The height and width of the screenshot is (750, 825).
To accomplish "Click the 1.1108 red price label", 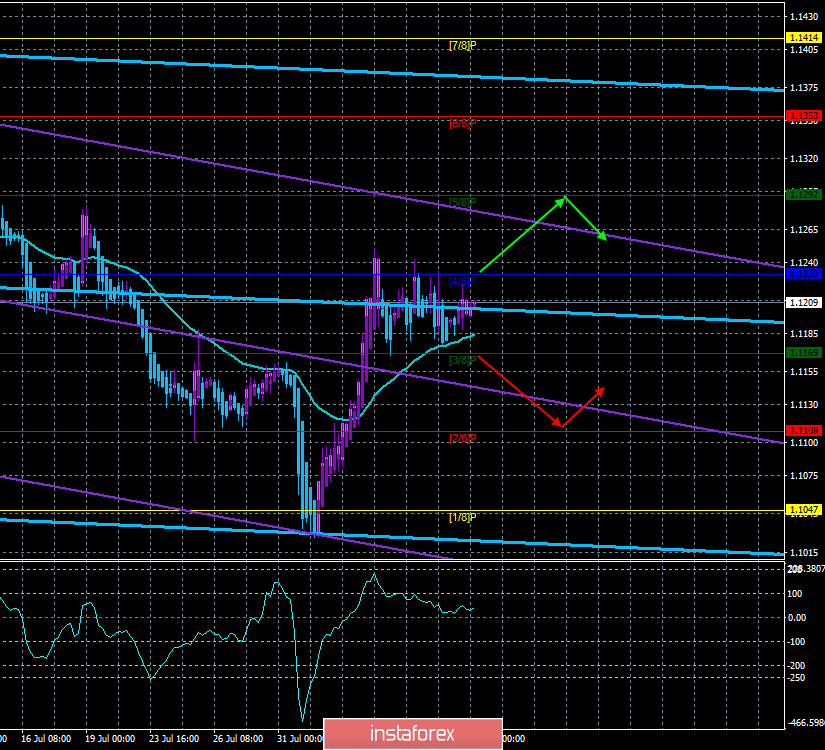I will (803, 431).
